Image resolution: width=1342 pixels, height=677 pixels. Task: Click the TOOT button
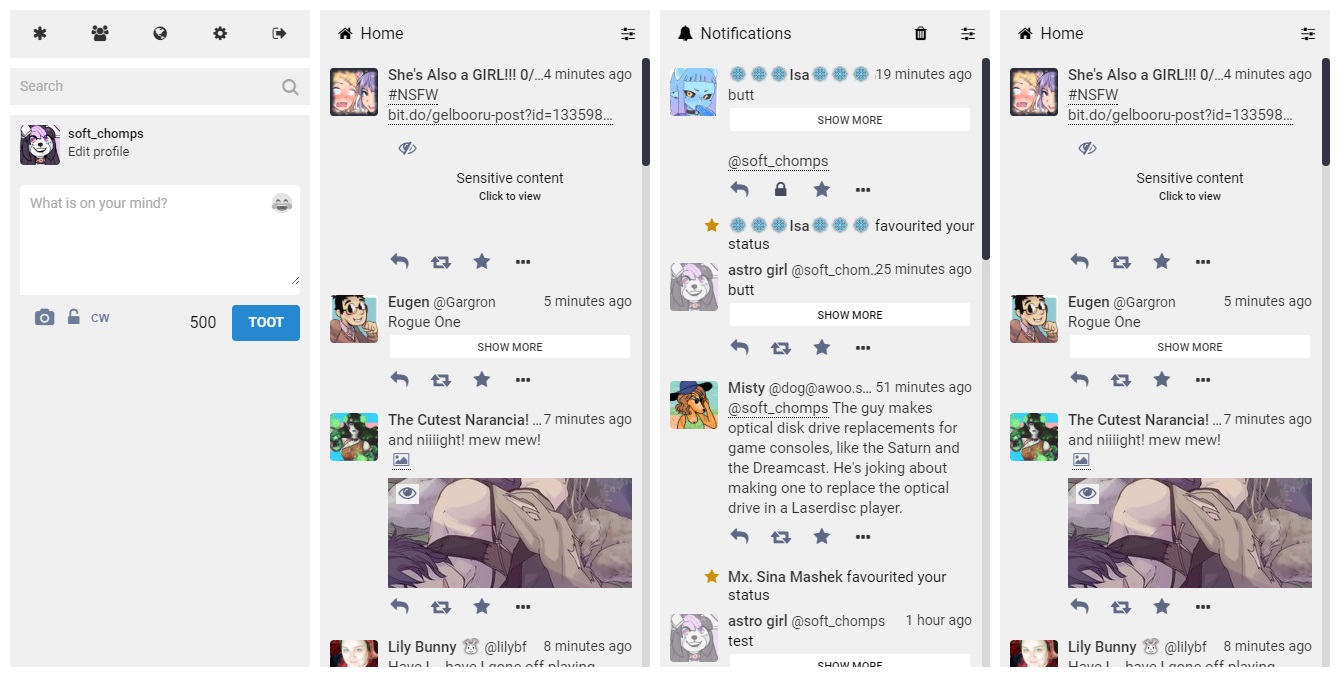266,322
